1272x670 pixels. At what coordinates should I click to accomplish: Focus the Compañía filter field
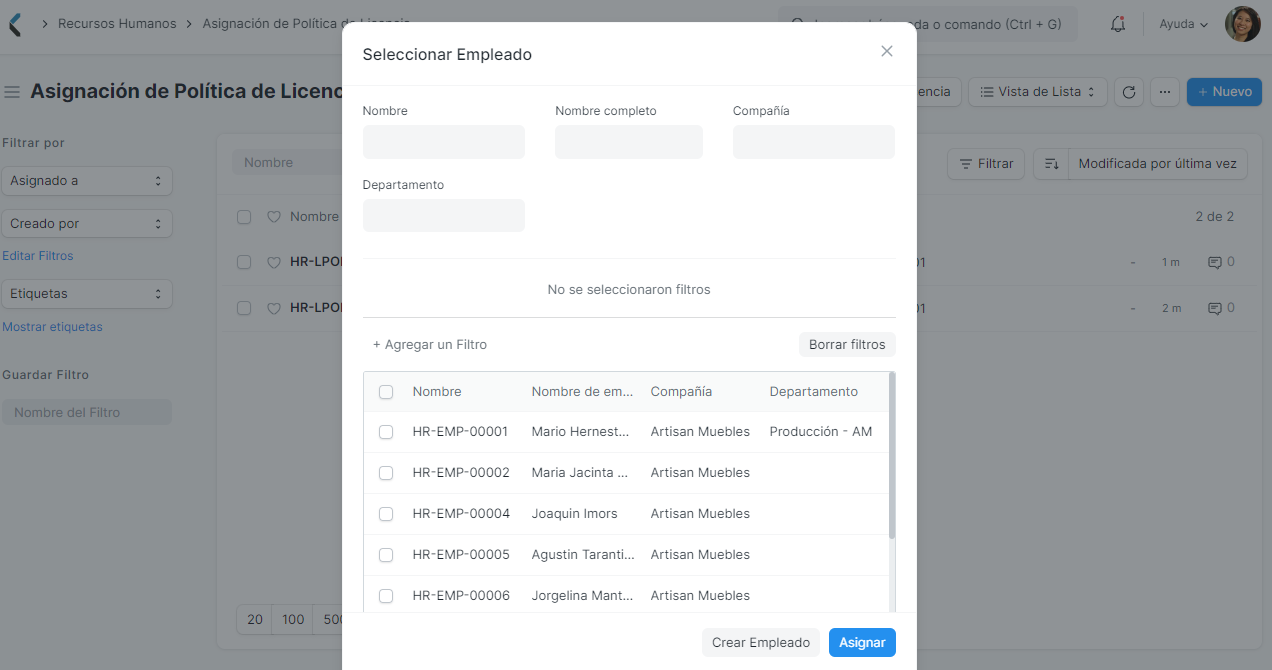814,142
